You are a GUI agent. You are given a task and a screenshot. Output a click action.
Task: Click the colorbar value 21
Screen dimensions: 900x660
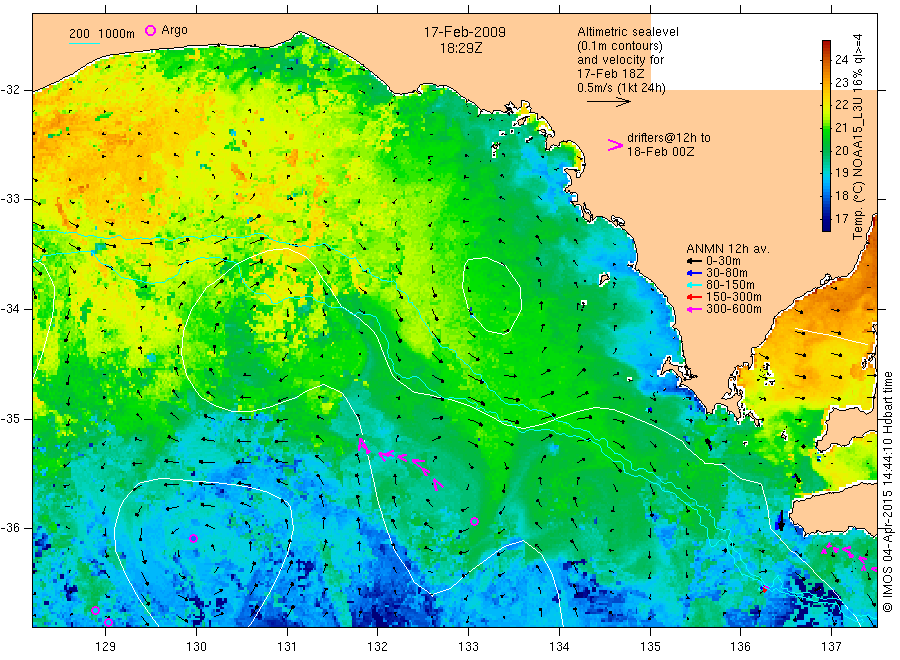tap(841, 127)
